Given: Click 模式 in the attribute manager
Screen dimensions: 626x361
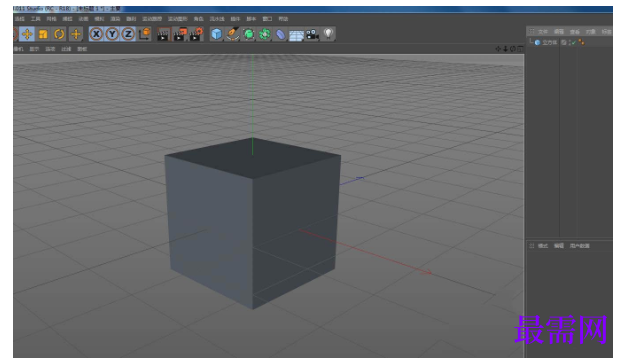Looking at the screenshot, I should 543,246.
